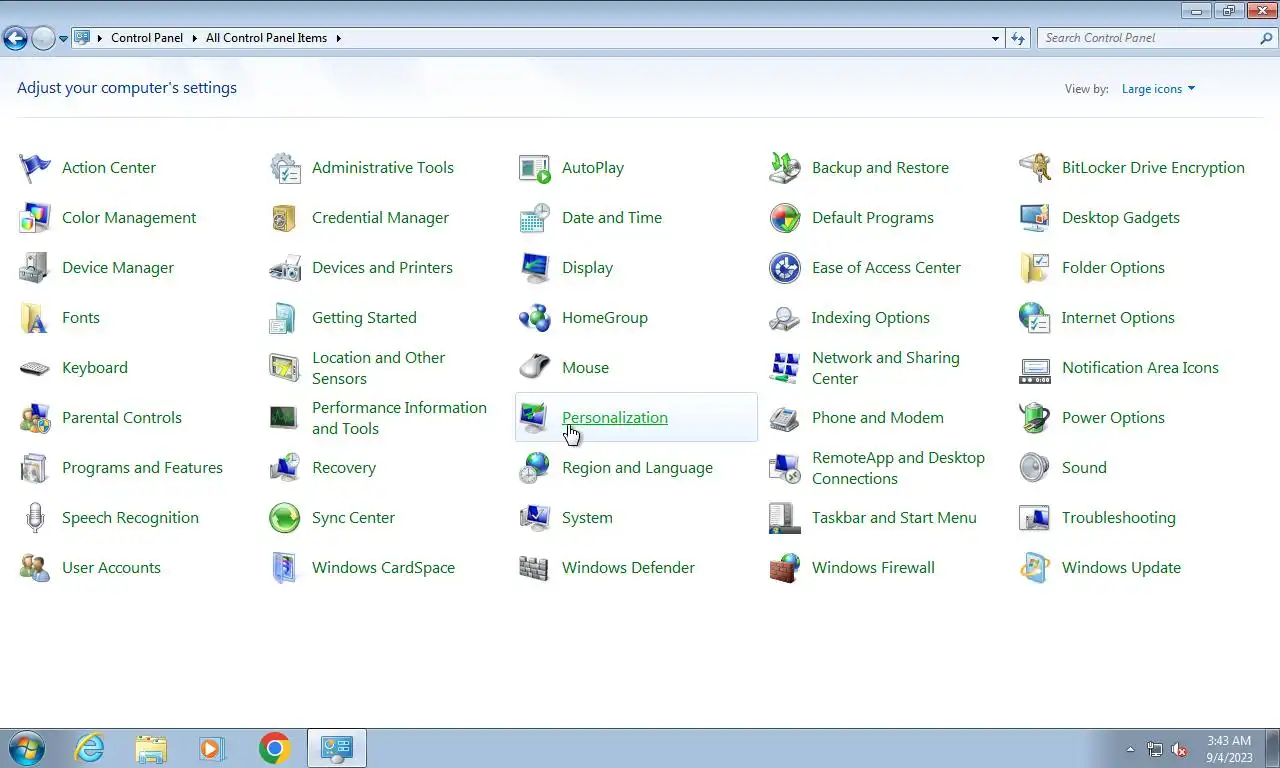Click All Control Panel Items breadcrumb
This screenshot has height=768, width=1280.
pos(266,38)
